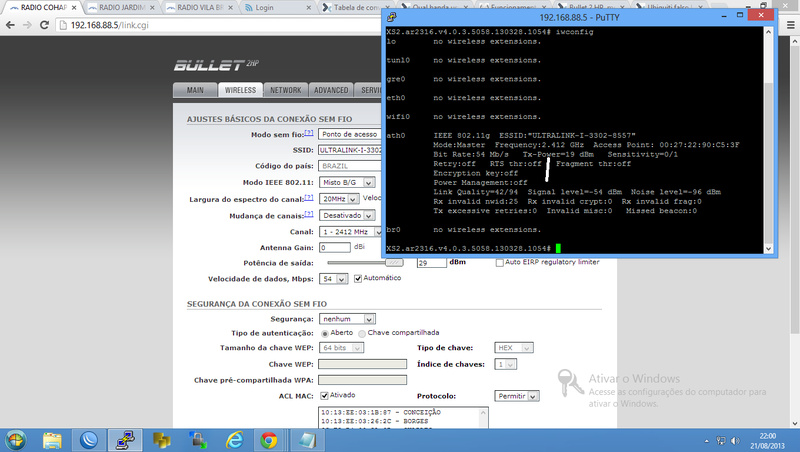
Task: Click the WPA pre-shared key field
Action: 363,380
